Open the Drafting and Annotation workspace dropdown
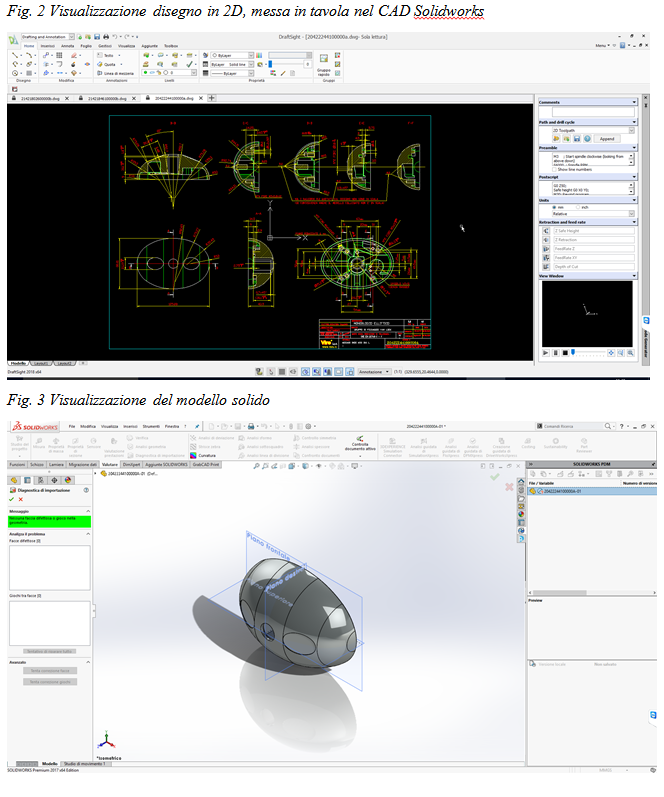This screenshot has height=797, width=664. coord(72,37)
